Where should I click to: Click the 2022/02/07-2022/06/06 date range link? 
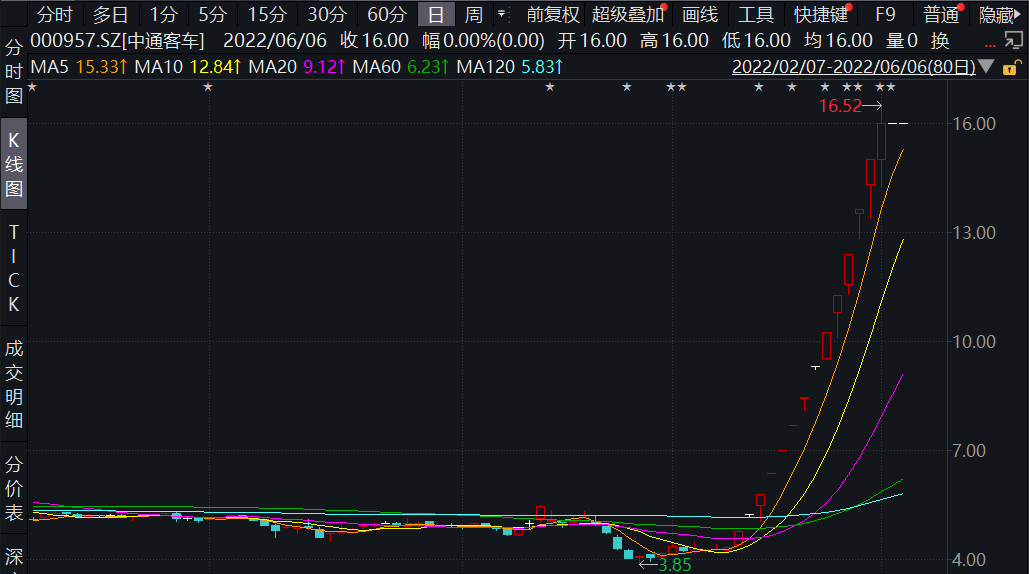click(853, 67)
